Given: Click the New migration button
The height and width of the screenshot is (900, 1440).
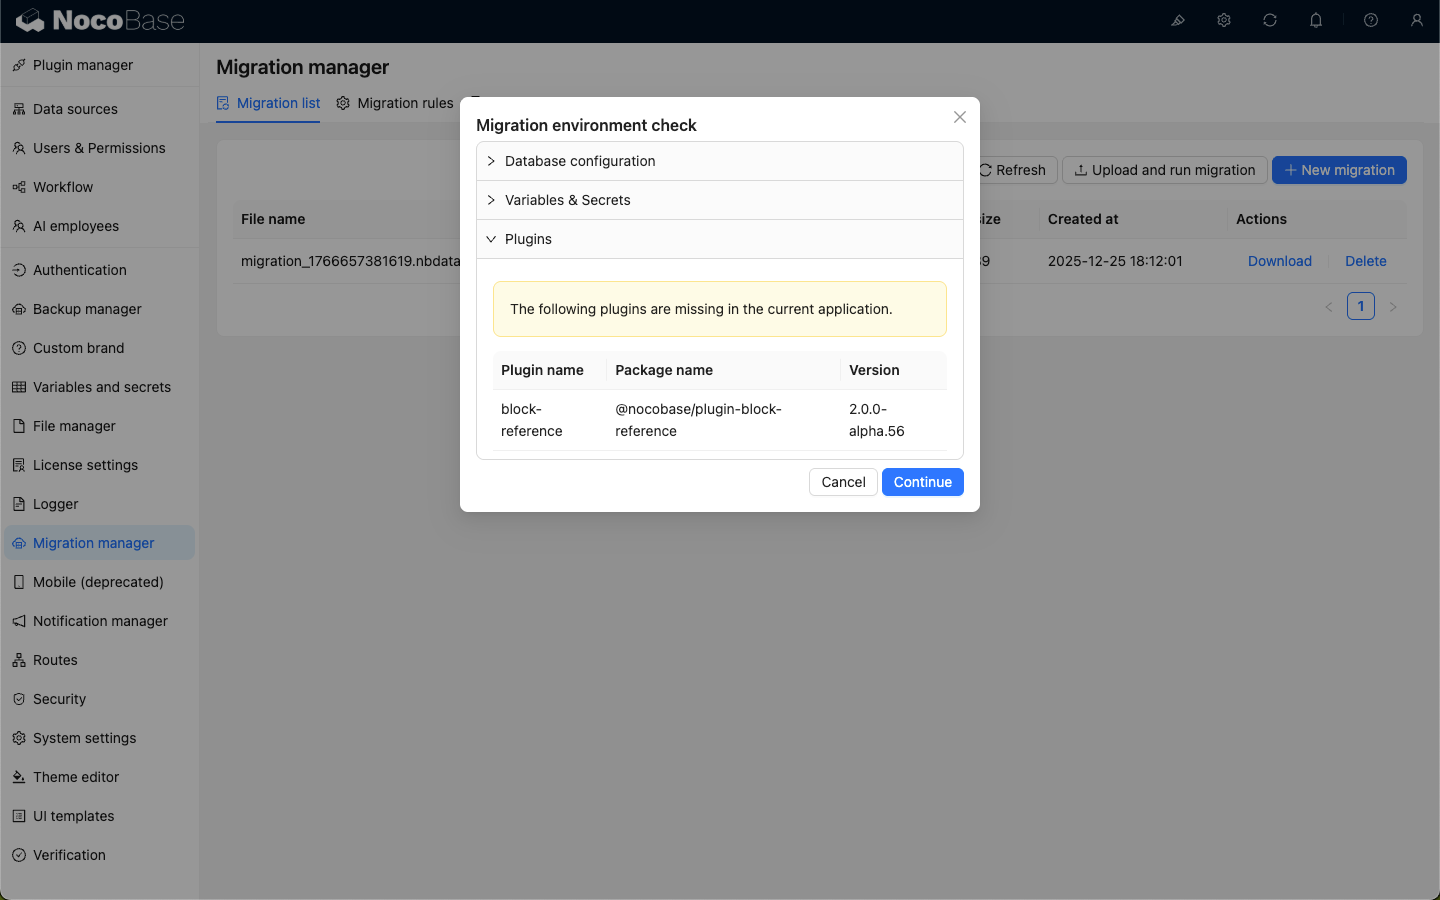Looking at the screenshot, I should tap(1339, 170).
